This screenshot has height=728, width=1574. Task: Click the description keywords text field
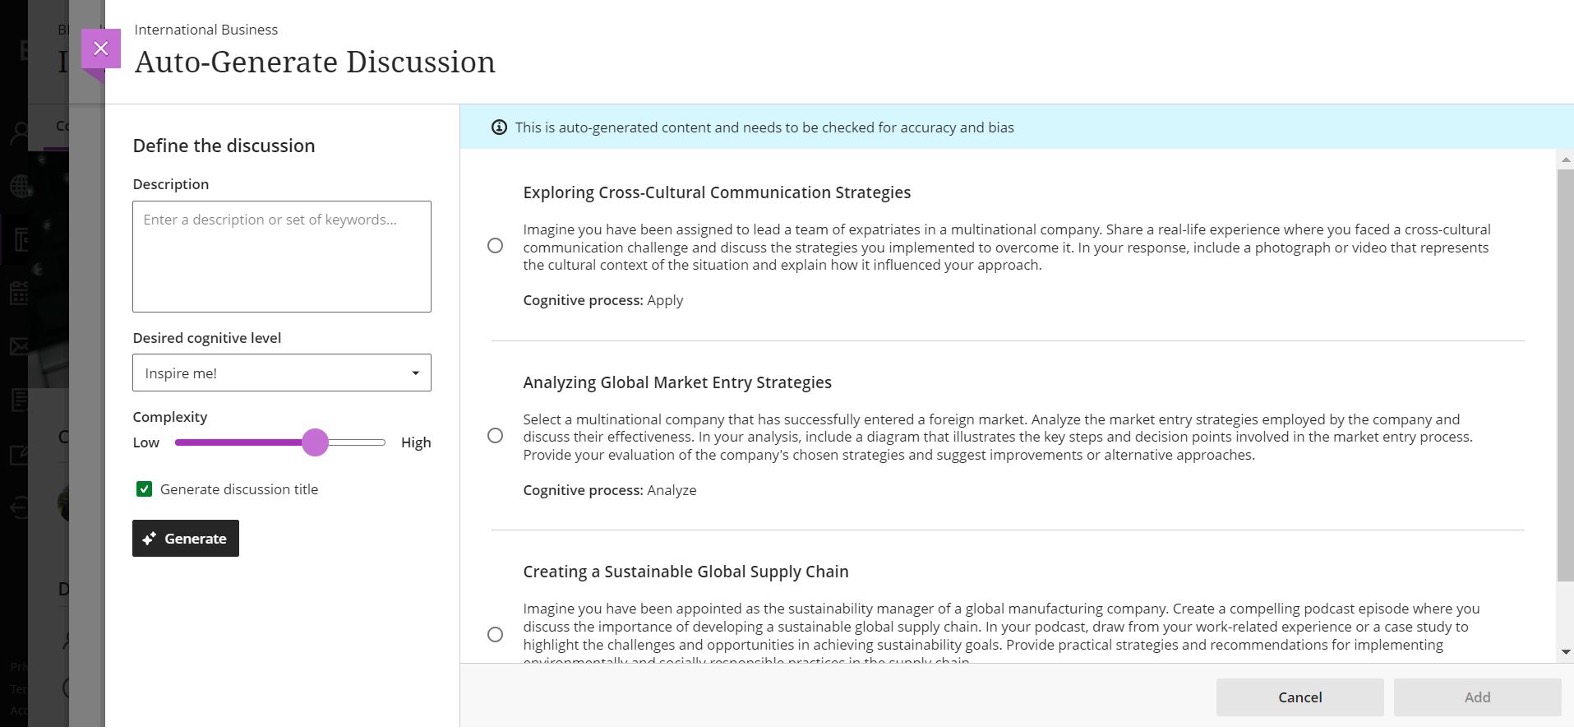[281, 255]
